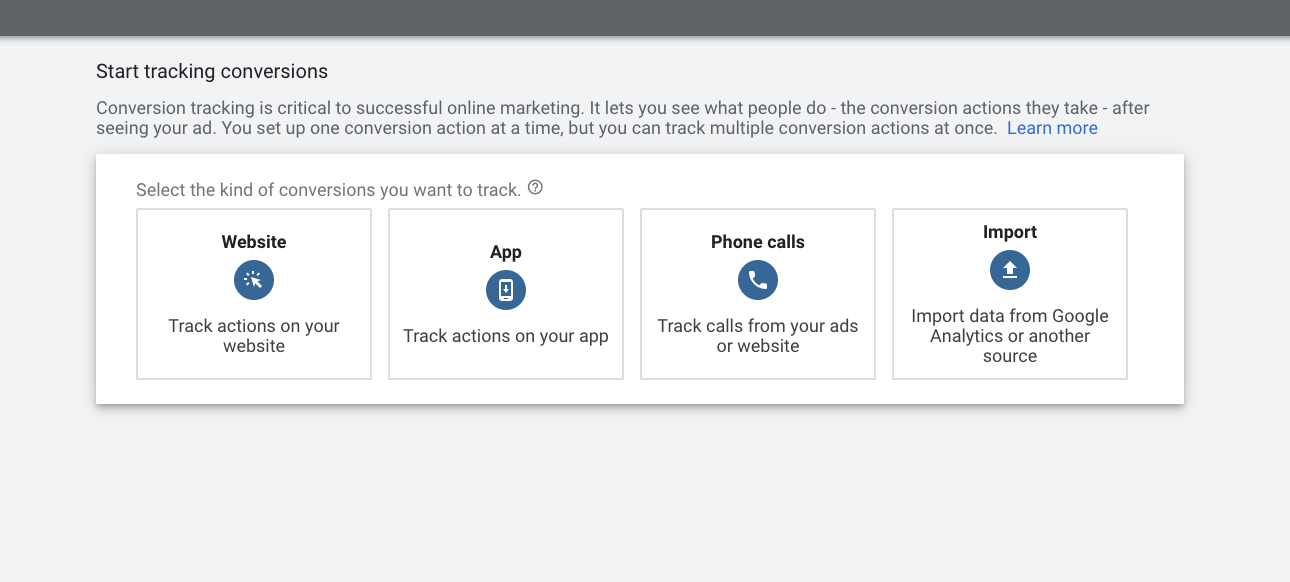Choose Website as the conversion type

tap(254, 293)
